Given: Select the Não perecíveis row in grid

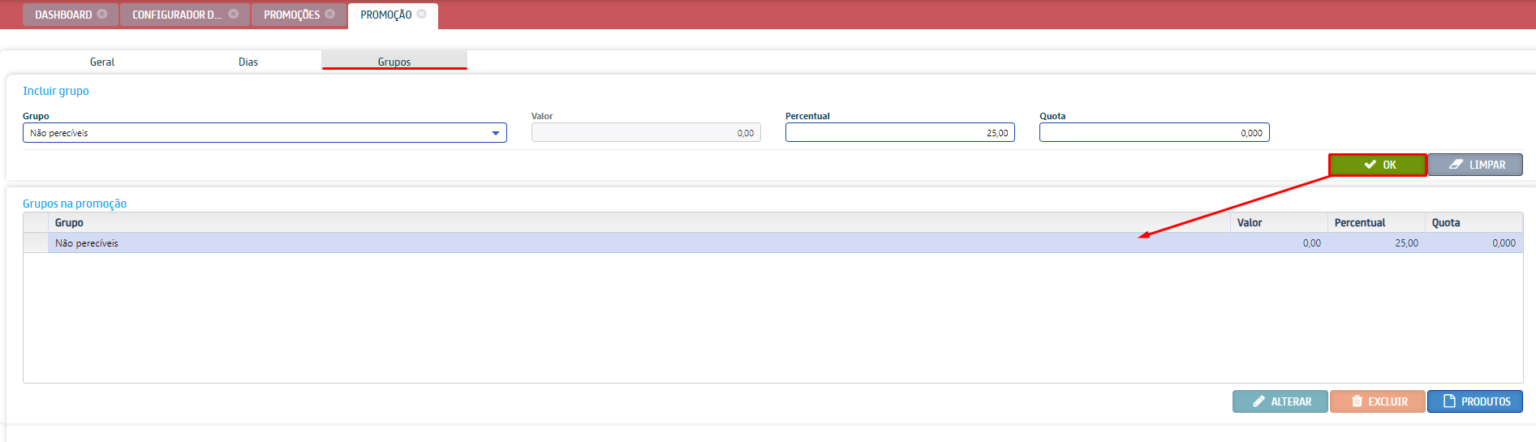Looking at the screenshot, I should [600, 243].
